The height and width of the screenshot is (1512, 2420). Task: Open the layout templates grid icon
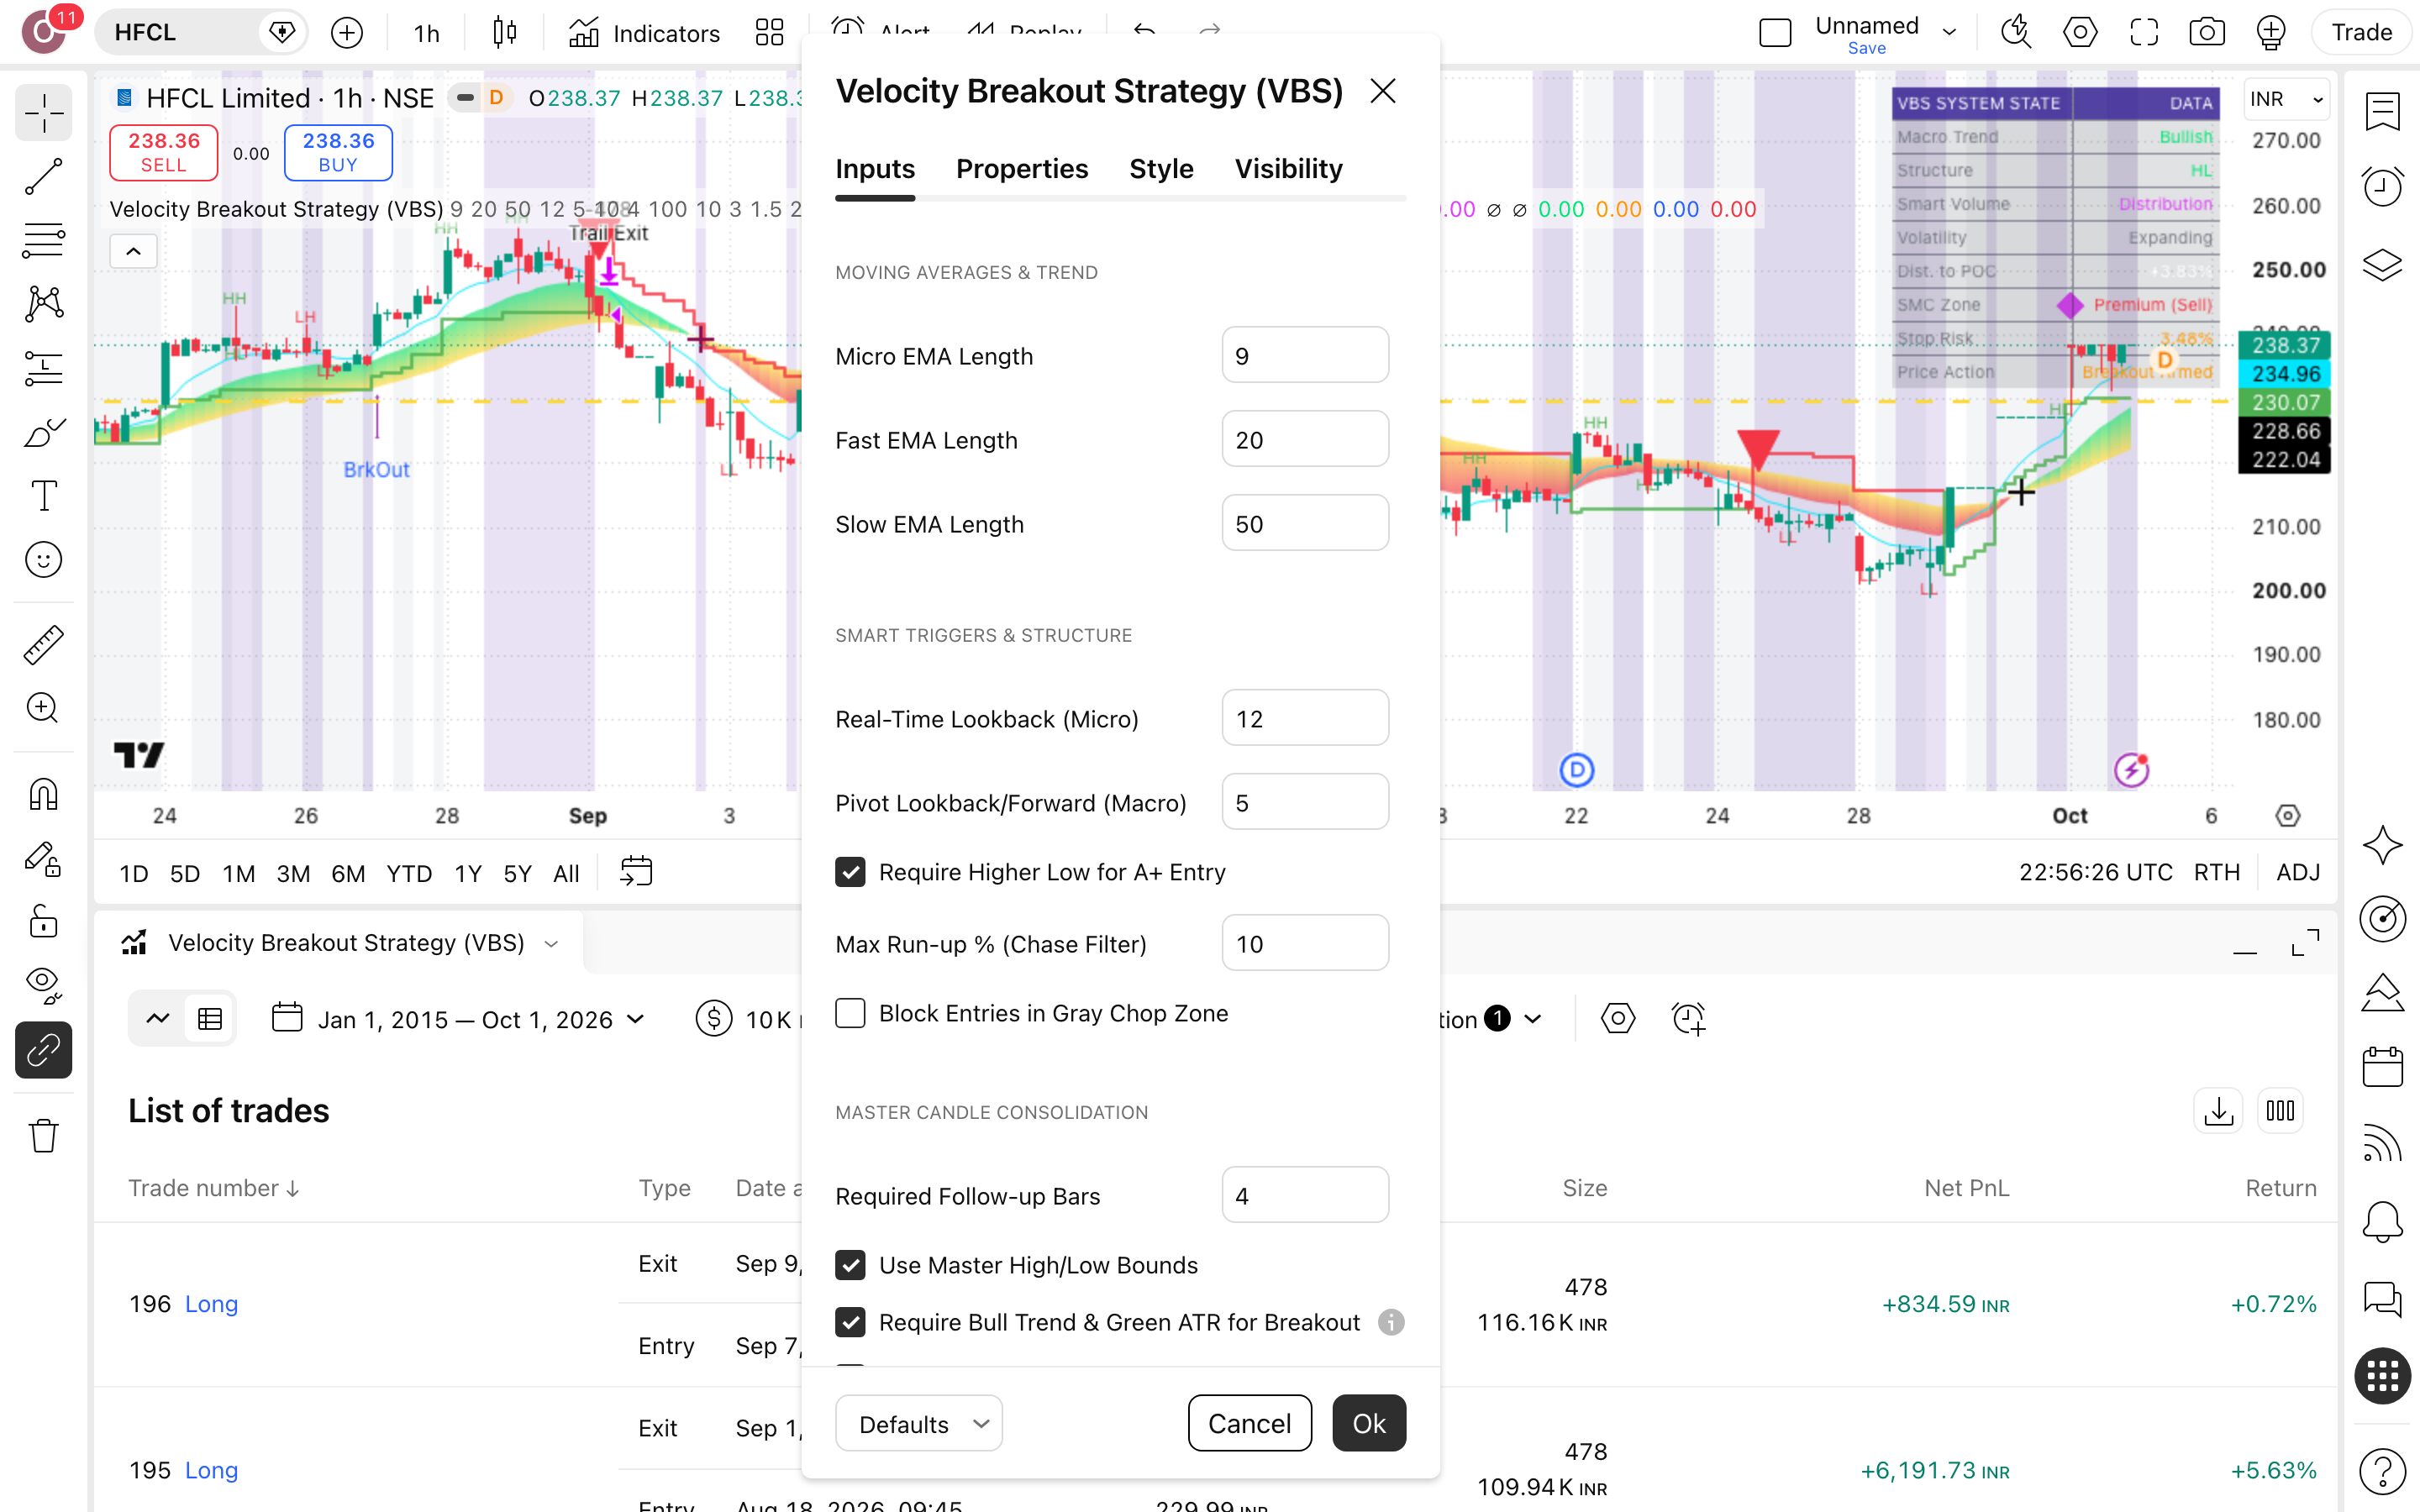tap(769, 33)
